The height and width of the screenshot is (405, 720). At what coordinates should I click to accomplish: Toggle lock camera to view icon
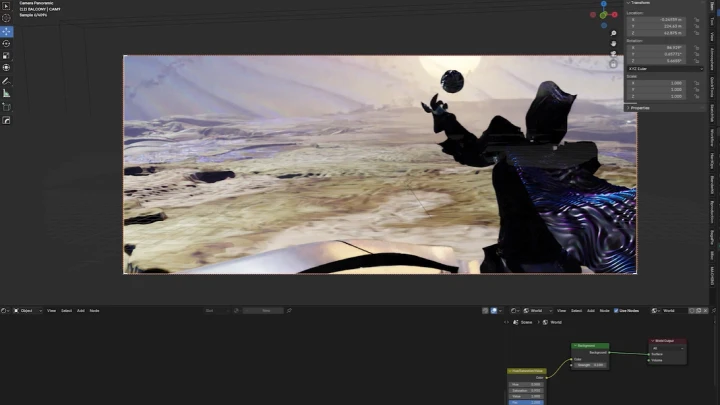(x=613, y=64)
